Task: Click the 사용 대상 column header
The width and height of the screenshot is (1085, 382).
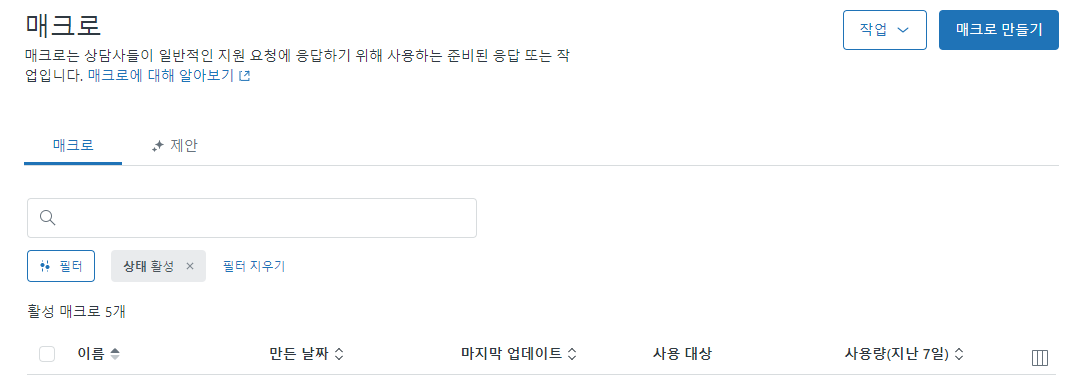Action: click(682, 354)
